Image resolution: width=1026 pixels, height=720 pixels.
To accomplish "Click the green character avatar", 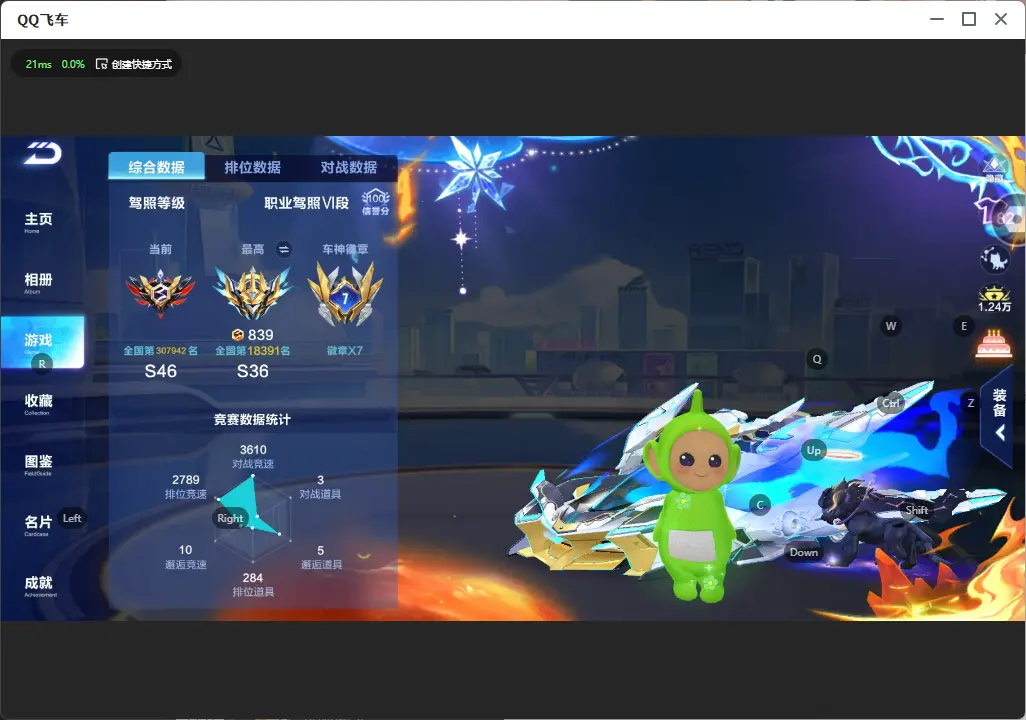I will (696, 497).
